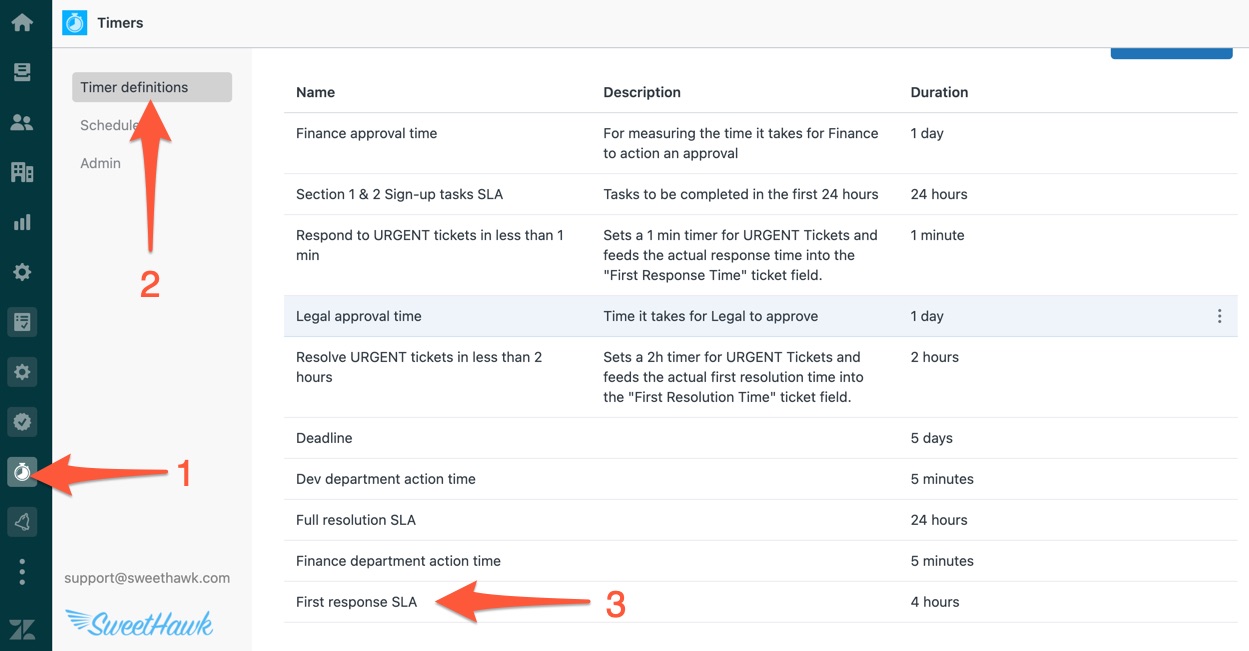Go to the Admin section
Viewport: 1249px width, 651px height.
tap(100, 163)
